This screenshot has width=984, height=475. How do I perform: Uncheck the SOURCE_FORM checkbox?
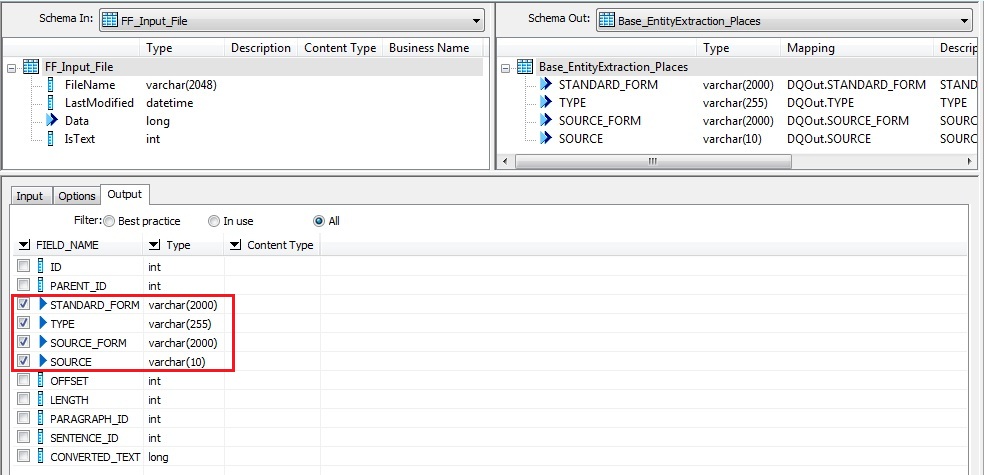tap(24, 342)
